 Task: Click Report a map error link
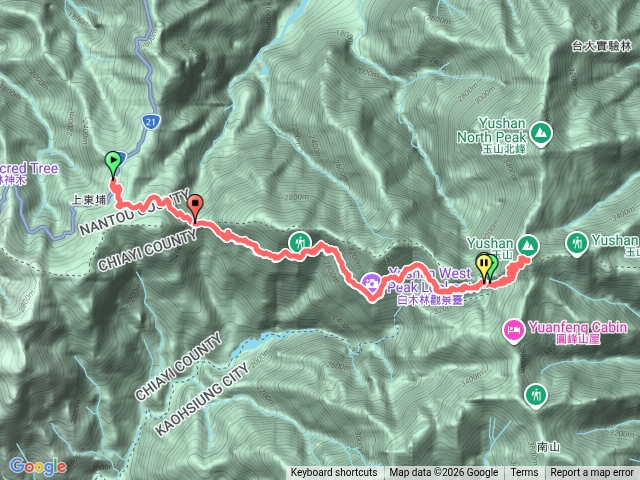tap(592, 473)
